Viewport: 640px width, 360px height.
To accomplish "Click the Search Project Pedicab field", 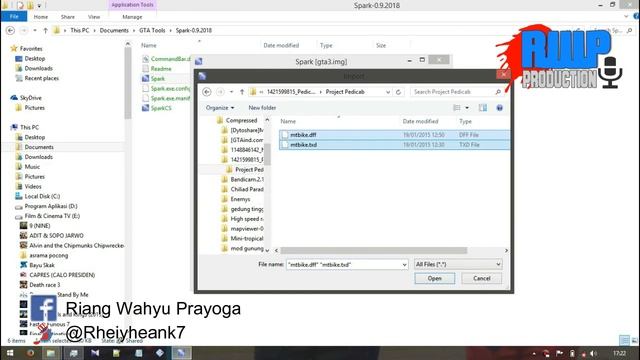I will (456, 92).
